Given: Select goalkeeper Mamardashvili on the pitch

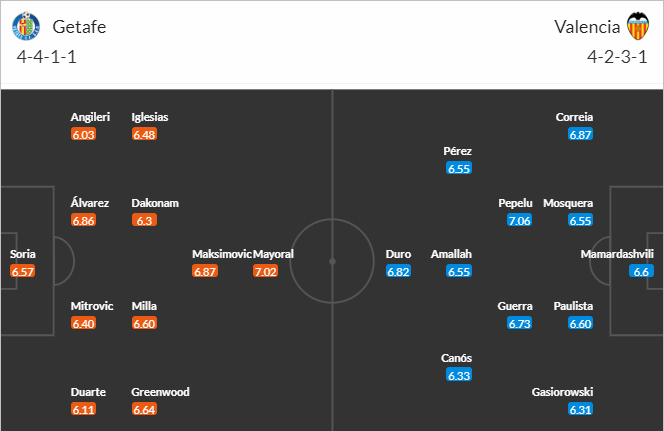Looking at the screenshot, I should [617, 254].
